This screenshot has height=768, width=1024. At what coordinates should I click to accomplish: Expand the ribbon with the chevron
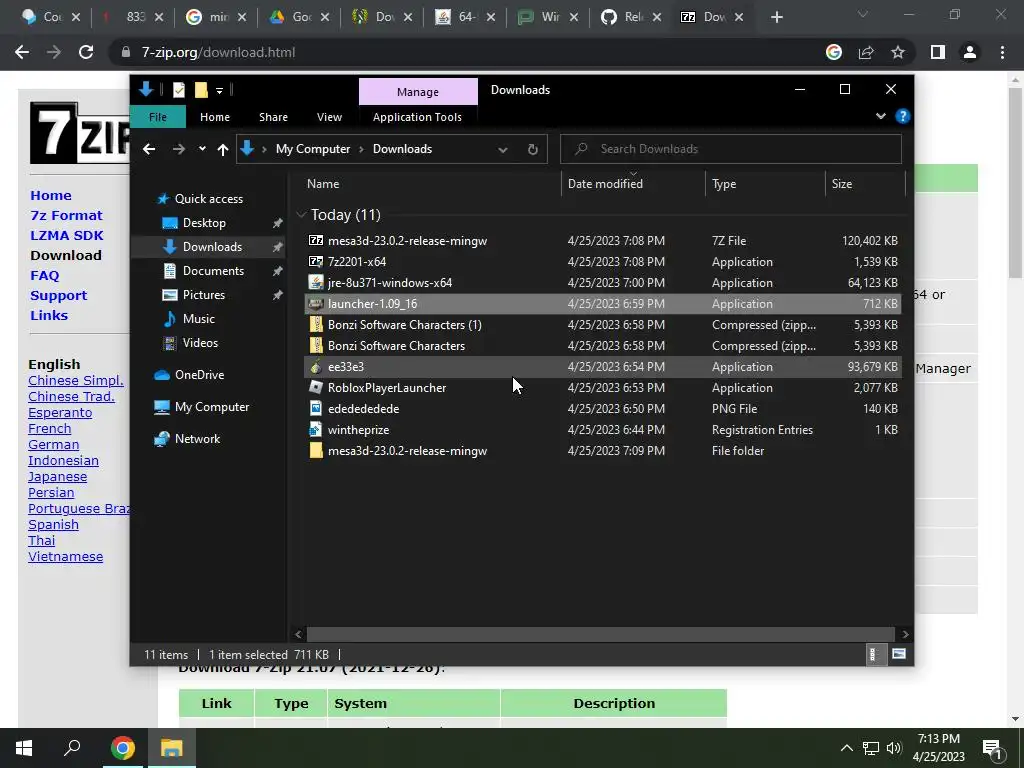[880, 116]
